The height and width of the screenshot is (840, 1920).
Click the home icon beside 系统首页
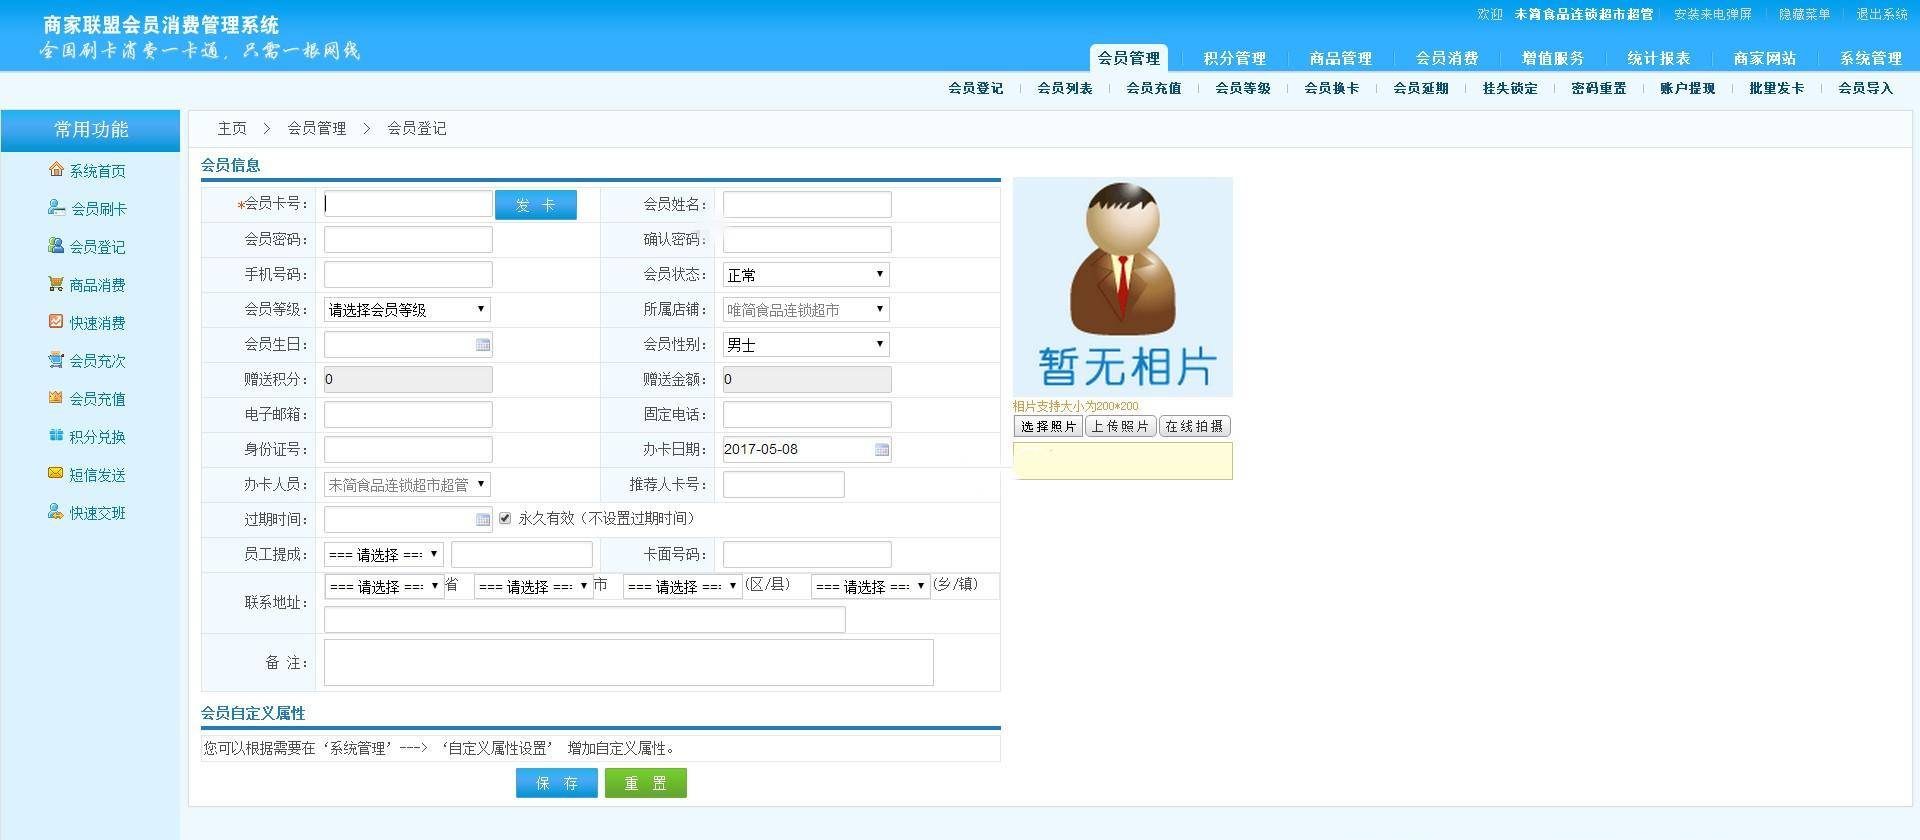[x=56, y=170]
